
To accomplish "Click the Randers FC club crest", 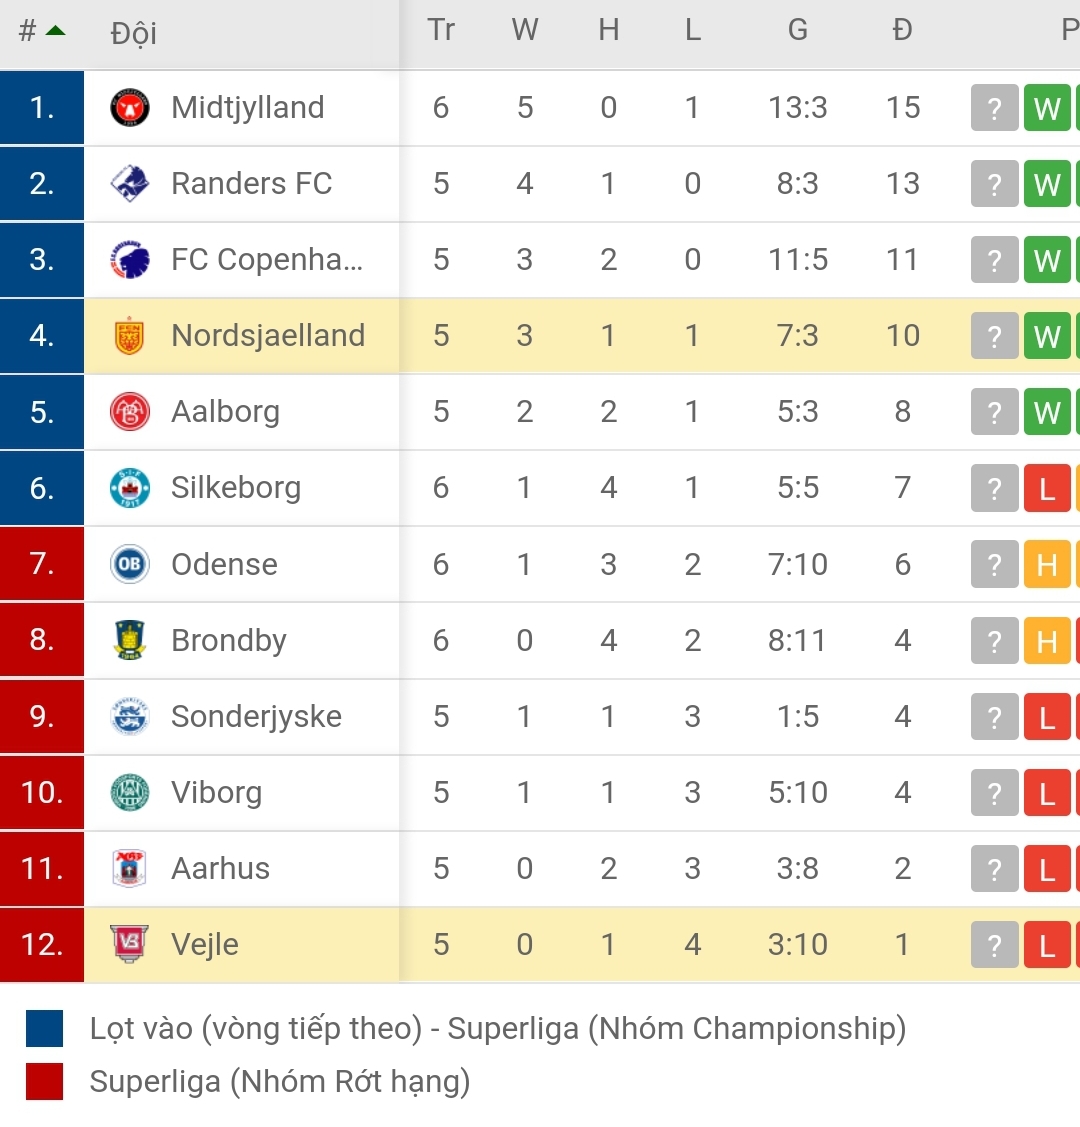I will (130, 183).
